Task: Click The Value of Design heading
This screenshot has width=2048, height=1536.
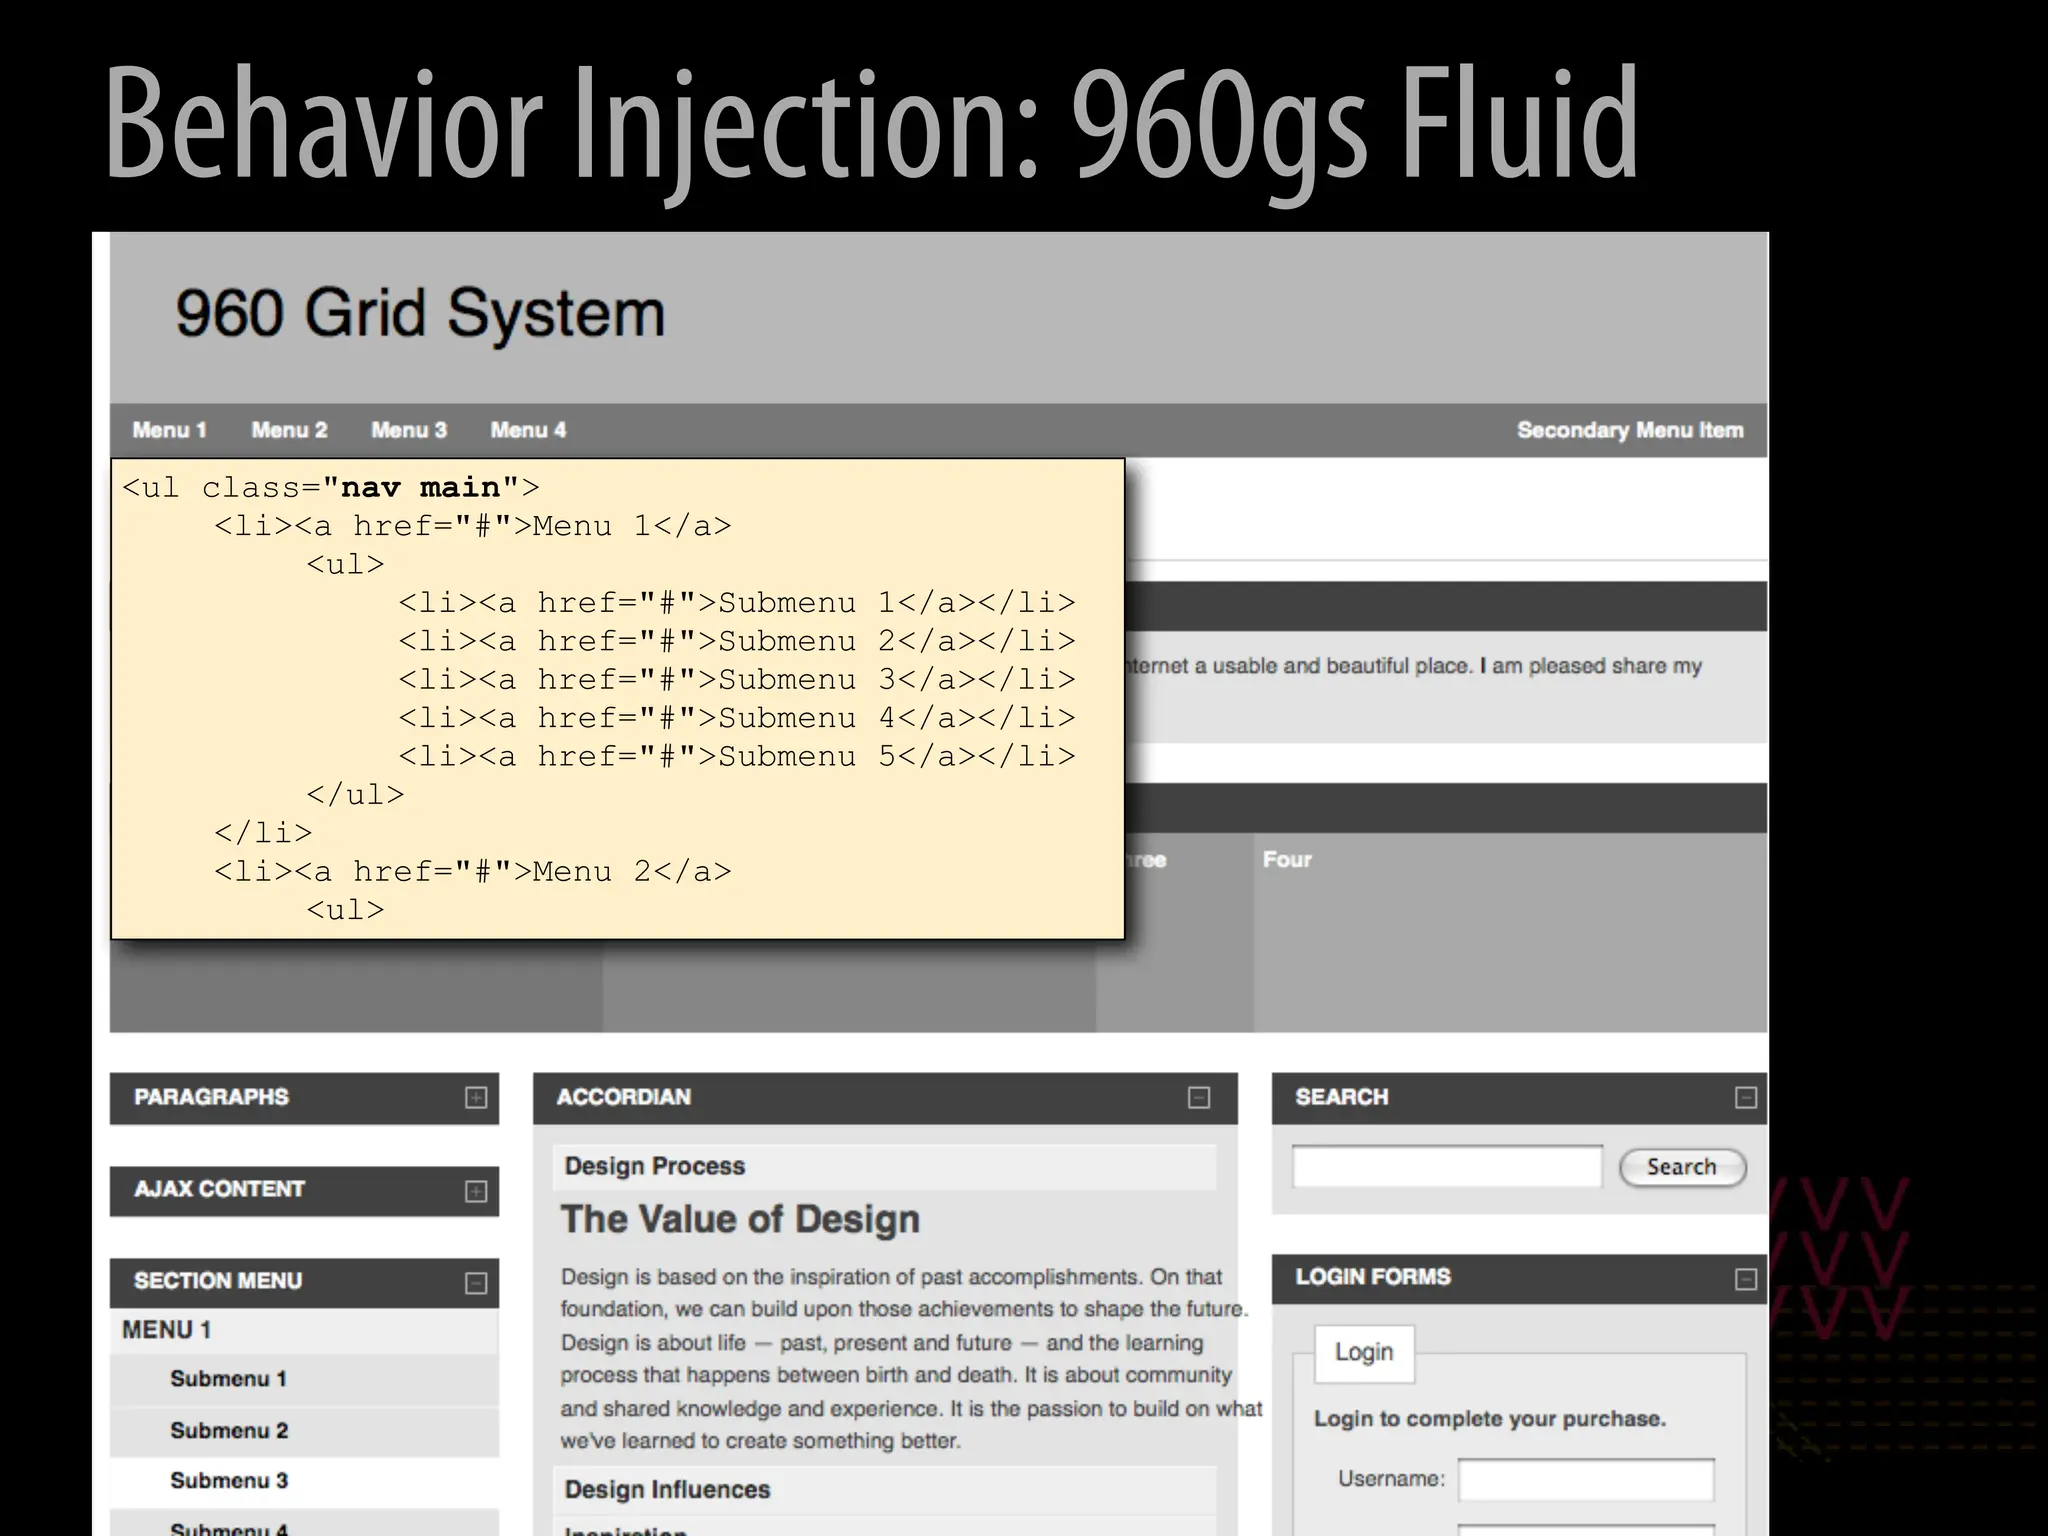Action: (740, 1220)
